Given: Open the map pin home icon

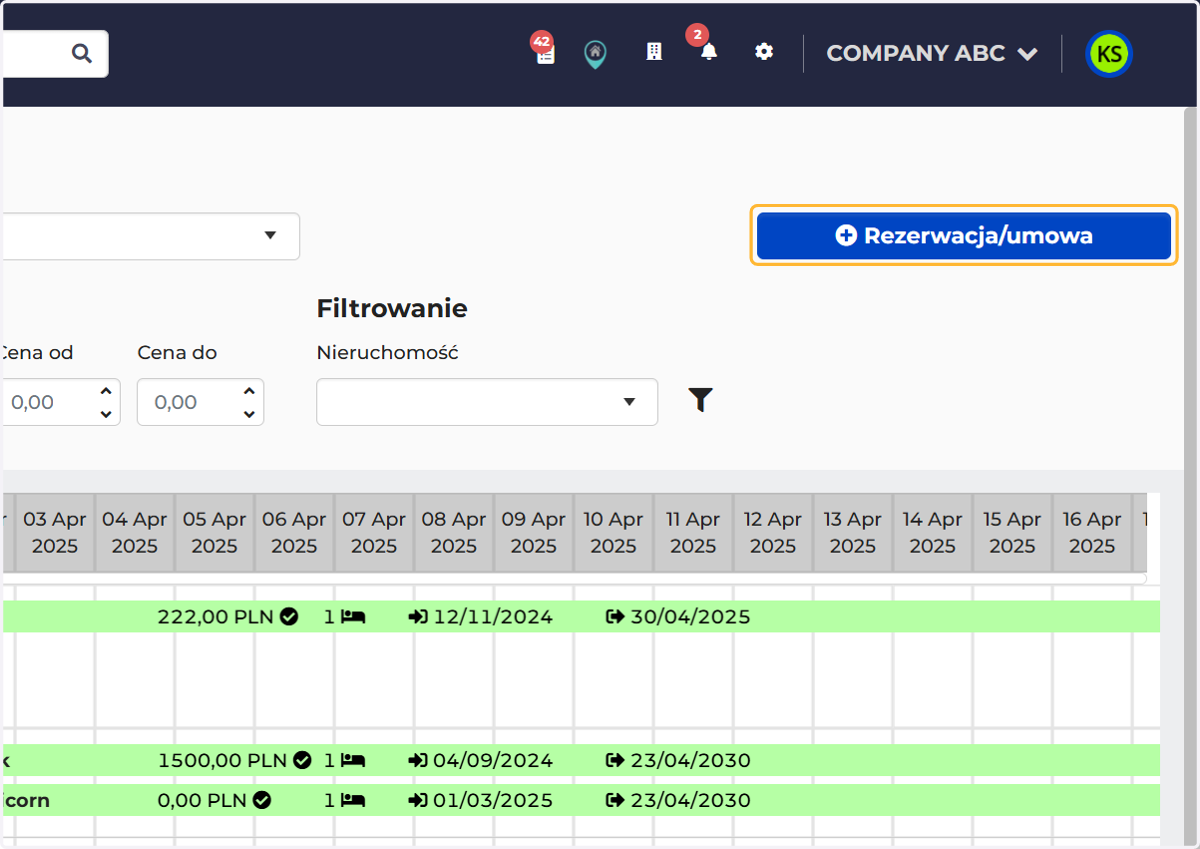Looking at the screenshot, I should pyautogui.click(x=595, y=54).
